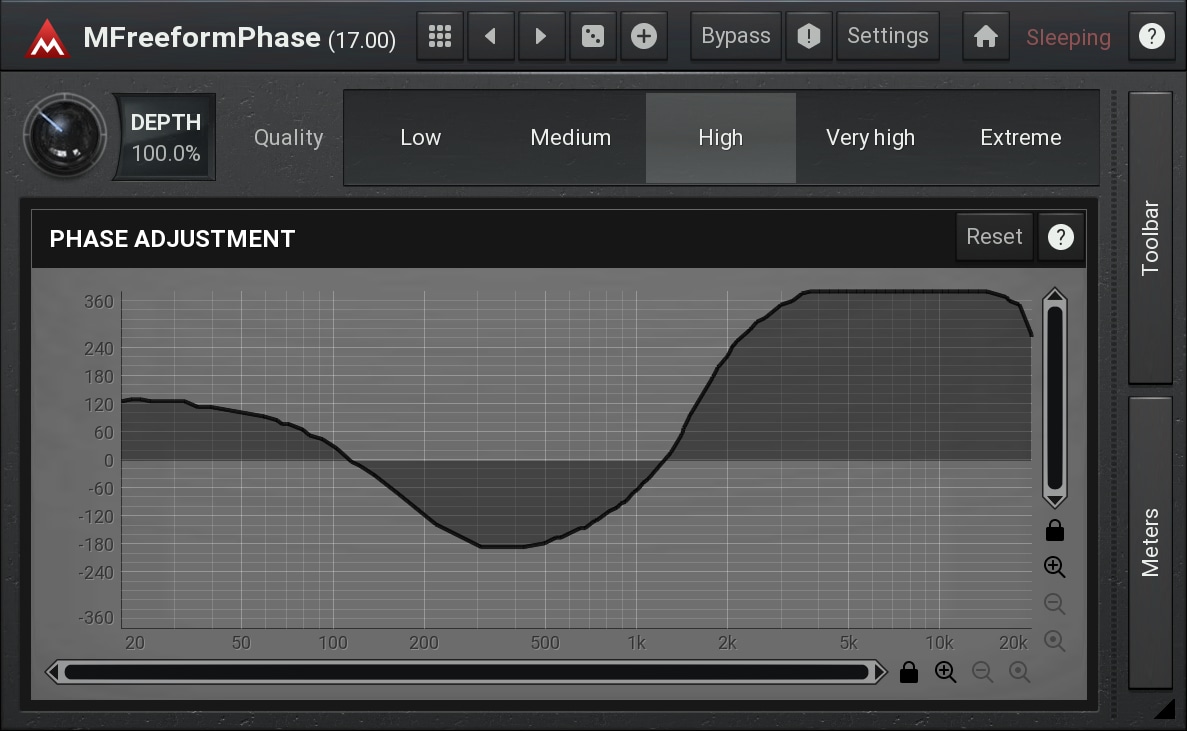The image size is (1187, 731).
Task: Open the presets grid icon
Action: coord(440,37)
